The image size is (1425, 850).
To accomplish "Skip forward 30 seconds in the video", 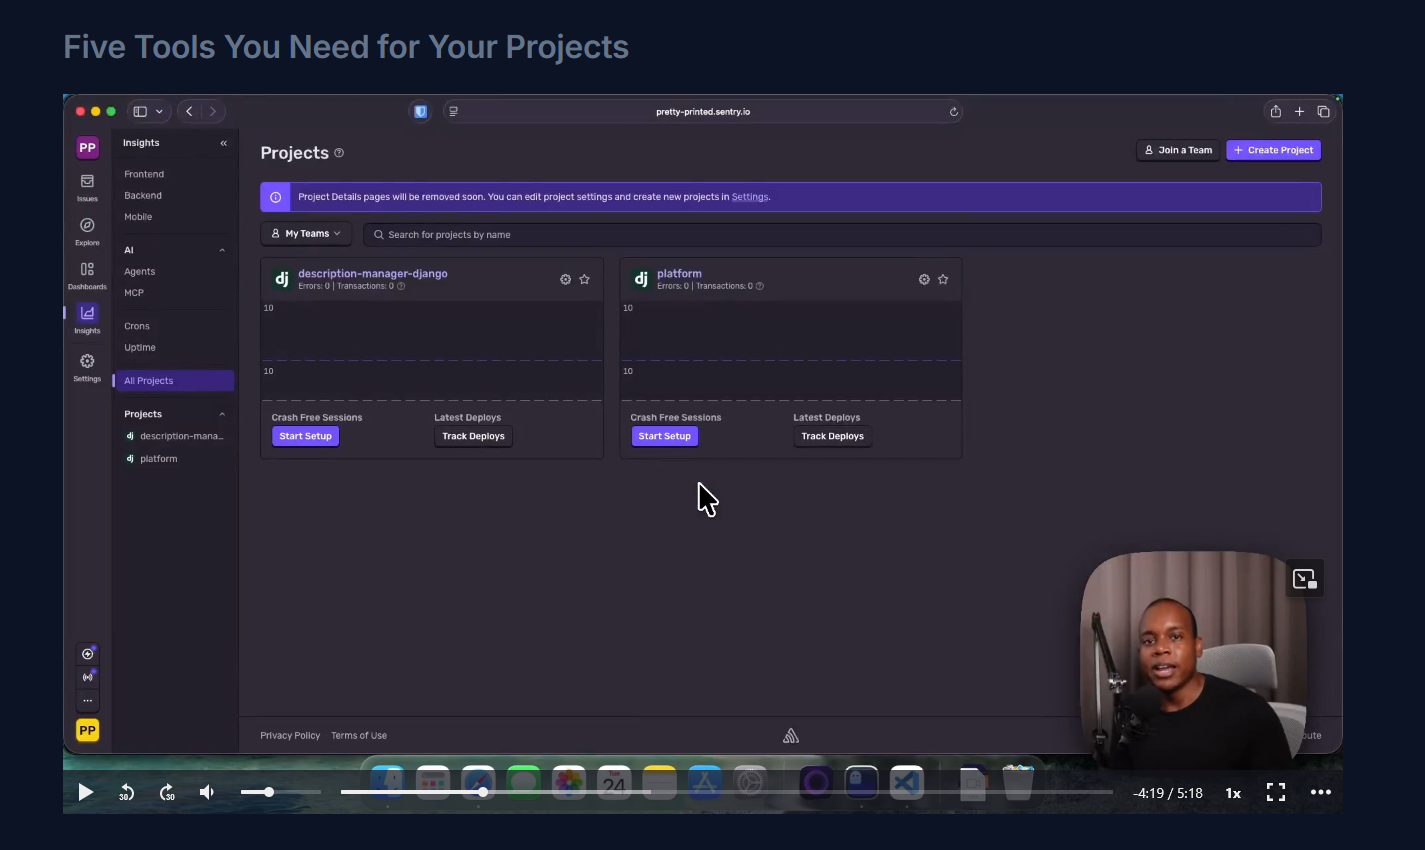I will 167,792.
